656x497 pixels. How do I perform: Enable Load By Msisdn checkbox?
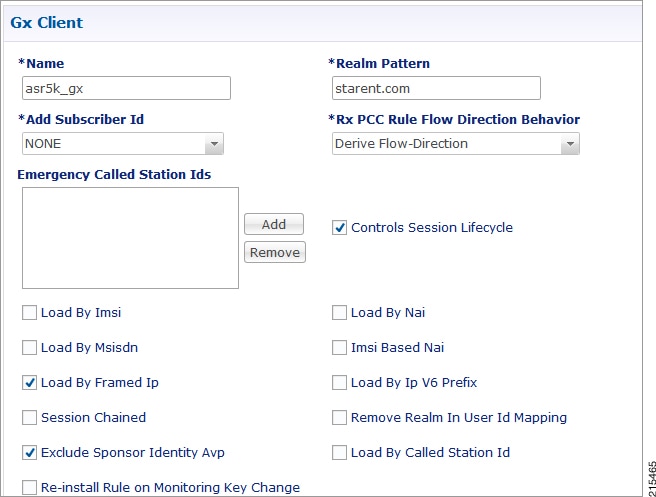[29, 348]
